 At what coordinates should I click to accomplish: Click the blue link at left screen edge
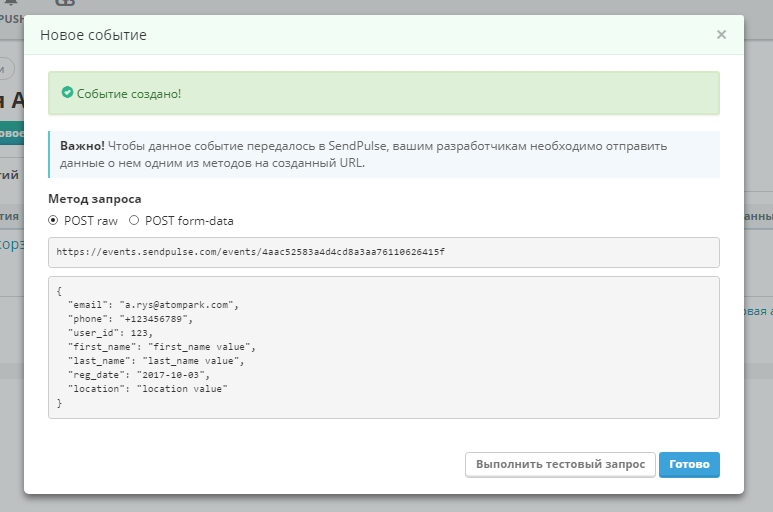[x=11, y=244]
